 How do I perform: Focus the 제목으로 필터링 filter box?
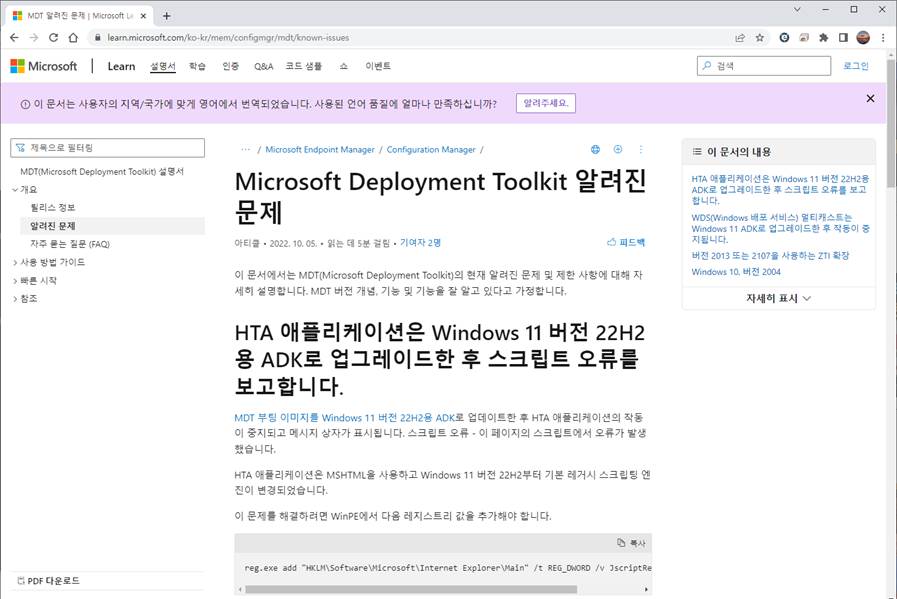108,148
